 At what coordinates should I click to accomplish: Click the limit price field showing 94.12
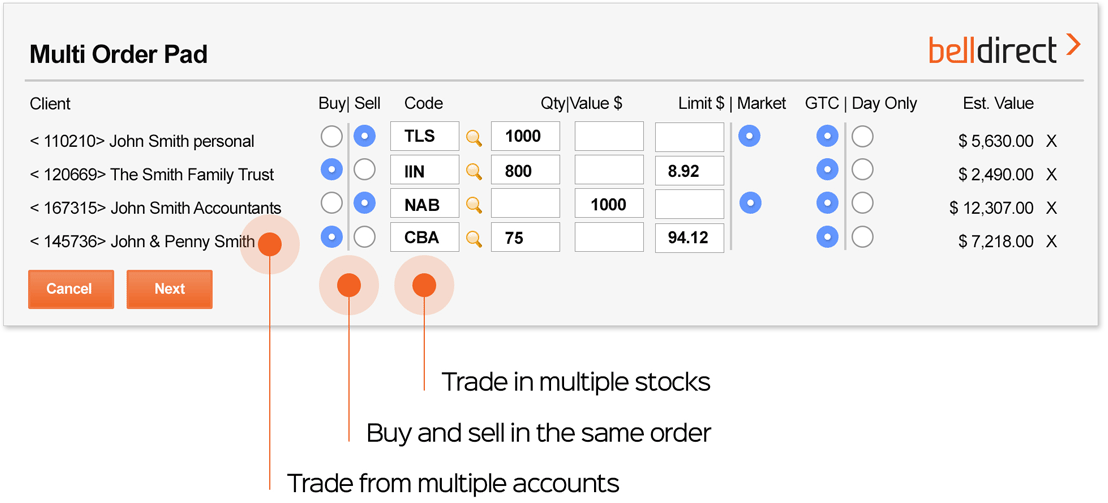(690, 237)
